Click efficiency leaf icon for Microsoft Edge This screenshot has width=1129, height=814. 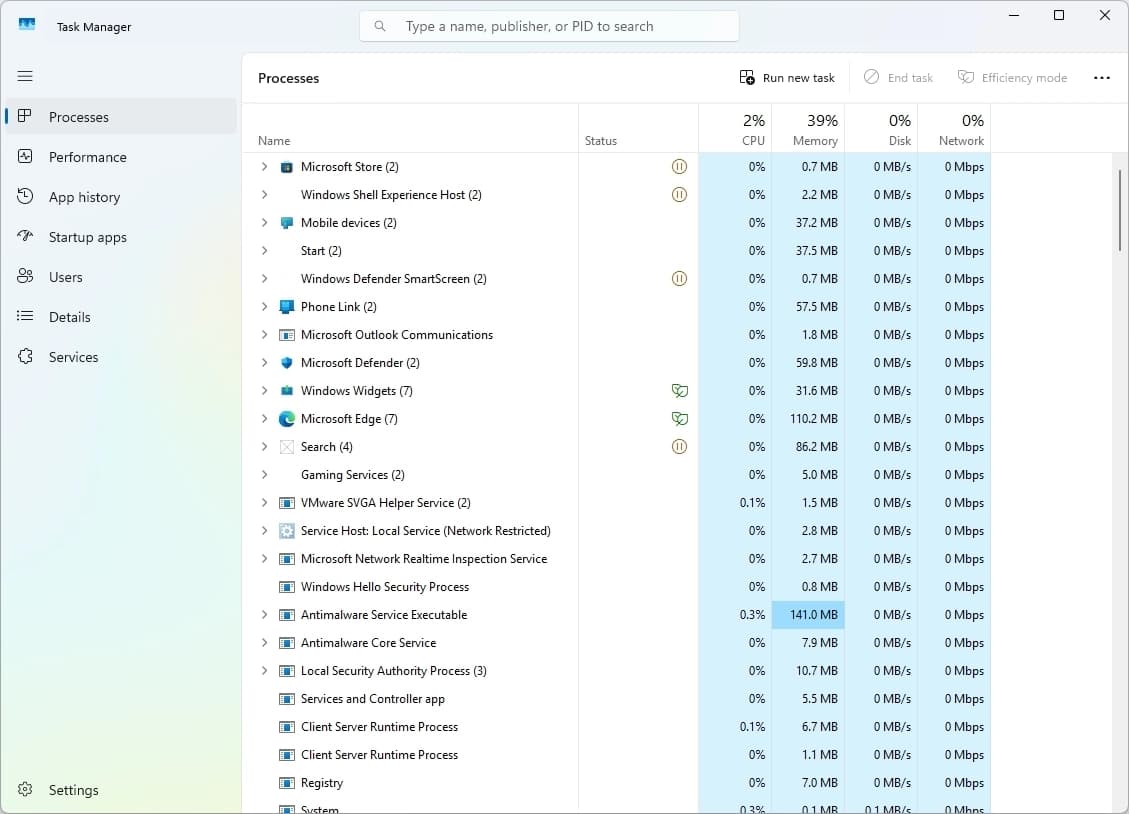pos(679,419)
